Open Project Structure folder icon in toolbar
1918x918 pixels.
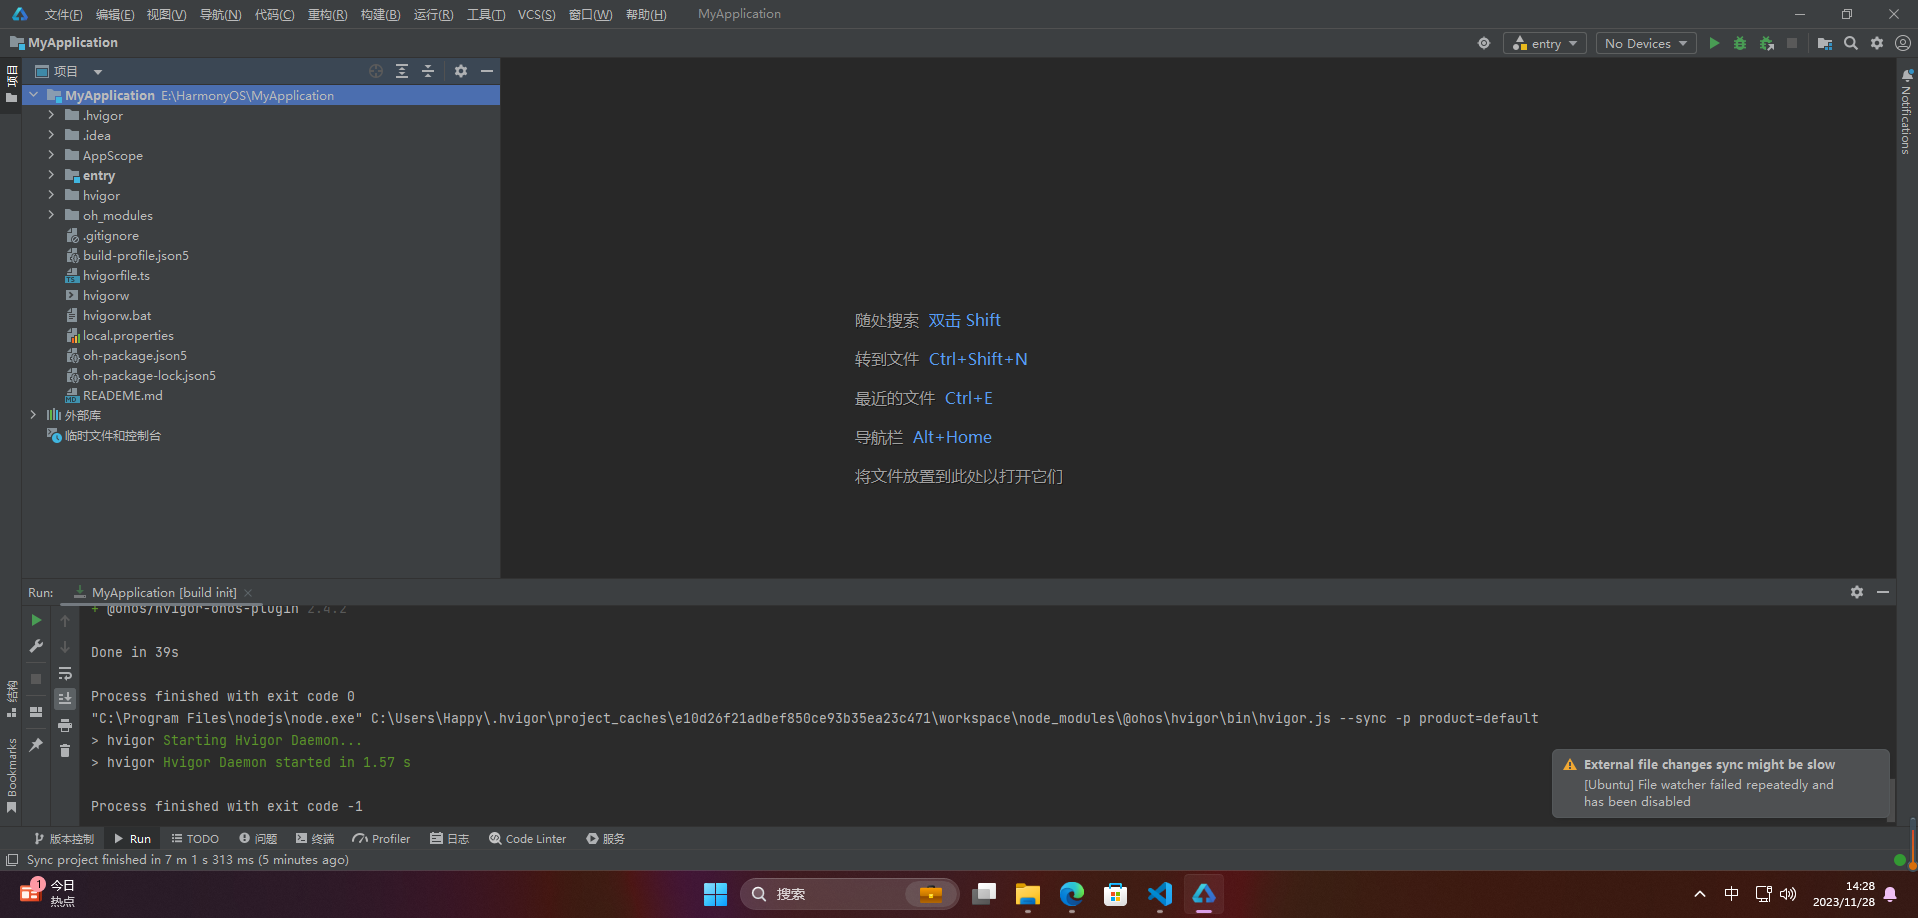point(1825,43)
